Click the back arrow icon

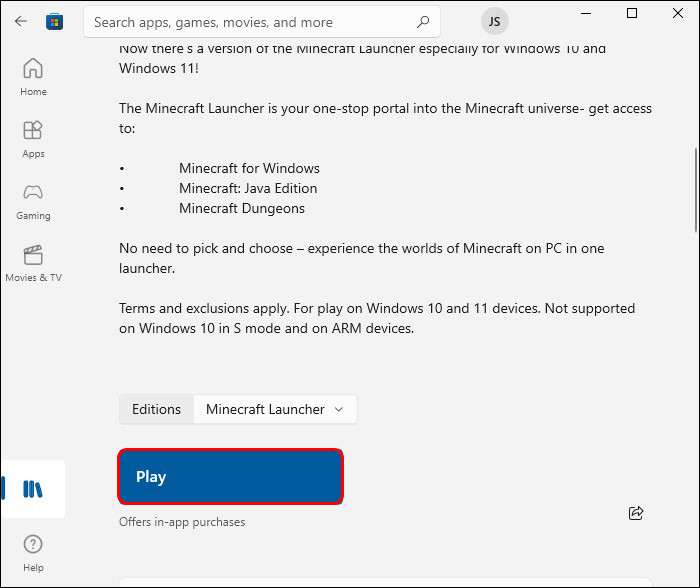point(21,21)
